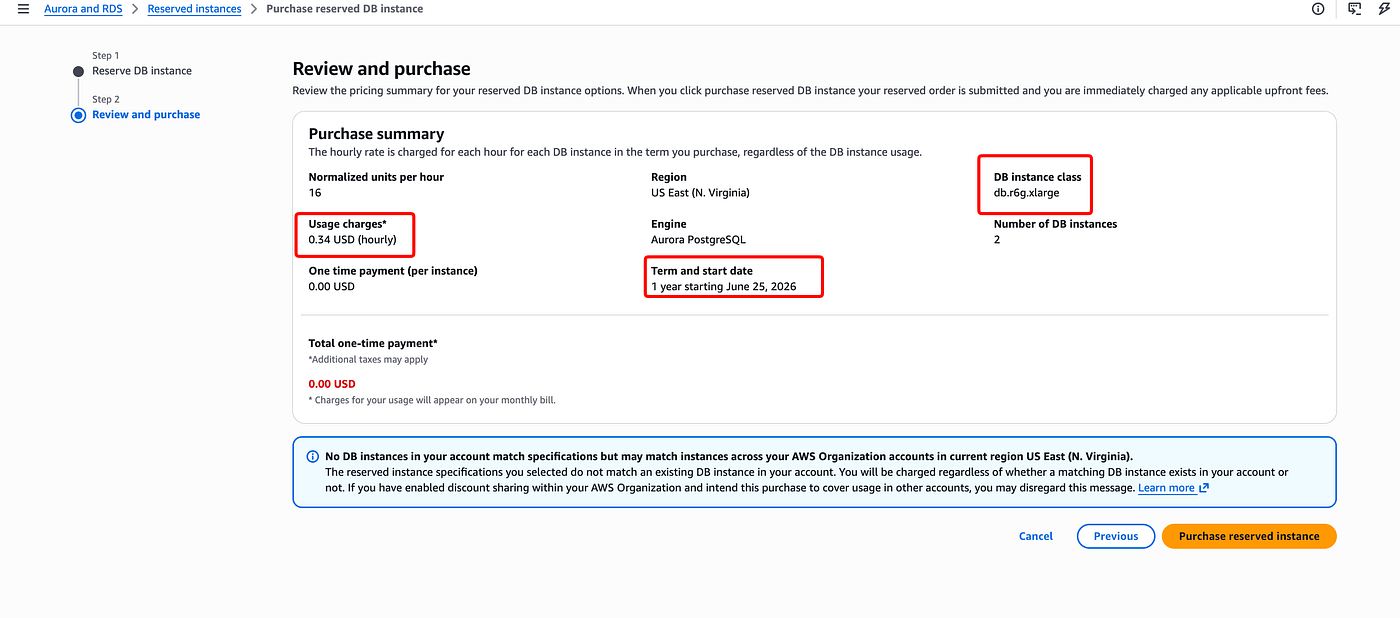
Task: Click the lightning bolt icon at top right
Action: (x=1384, y=9)
